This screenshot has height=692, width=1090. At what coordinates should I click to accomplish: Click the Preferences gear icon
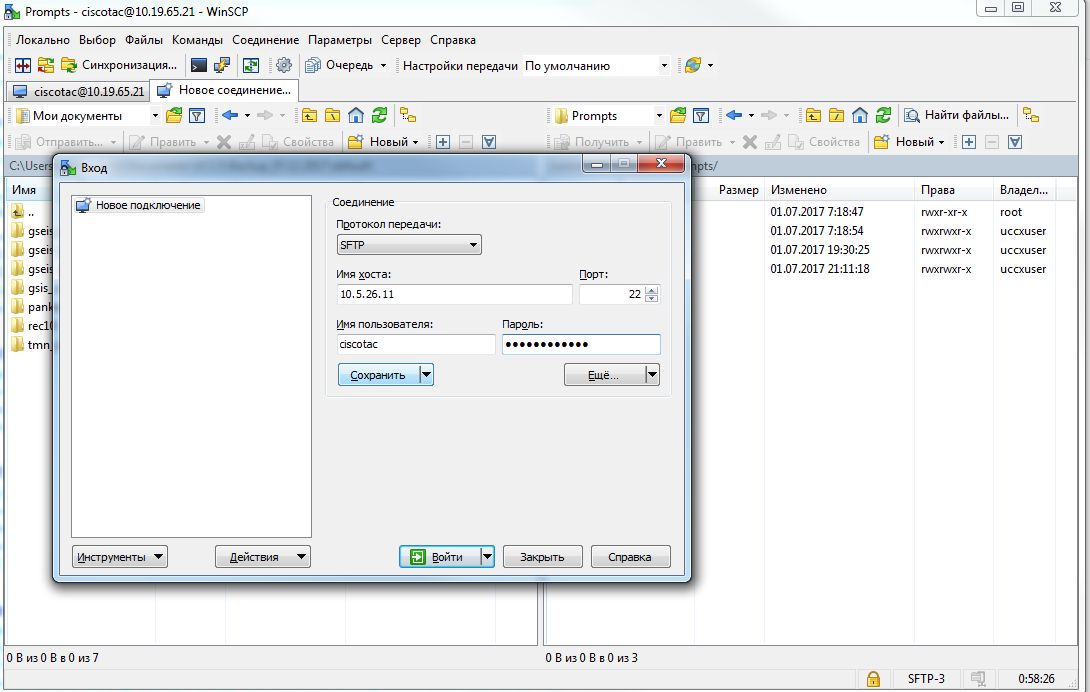[284, 65]
